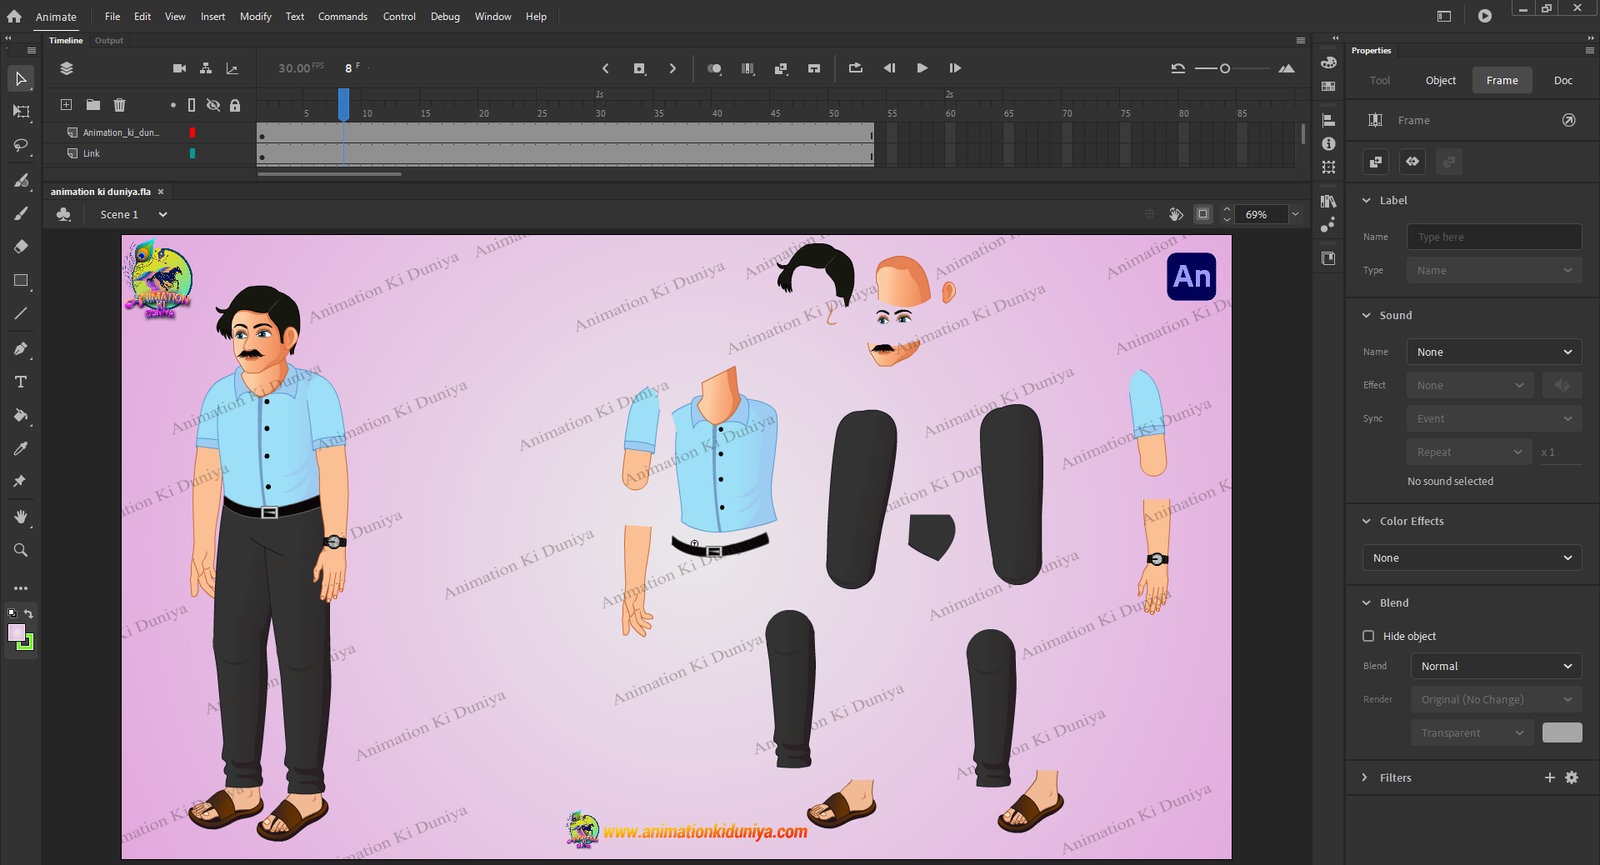Open the Color Effects None dropdown
The width and height of the screenshot is (1600, 865).
pyautogui.click(x=1472, y=558)
